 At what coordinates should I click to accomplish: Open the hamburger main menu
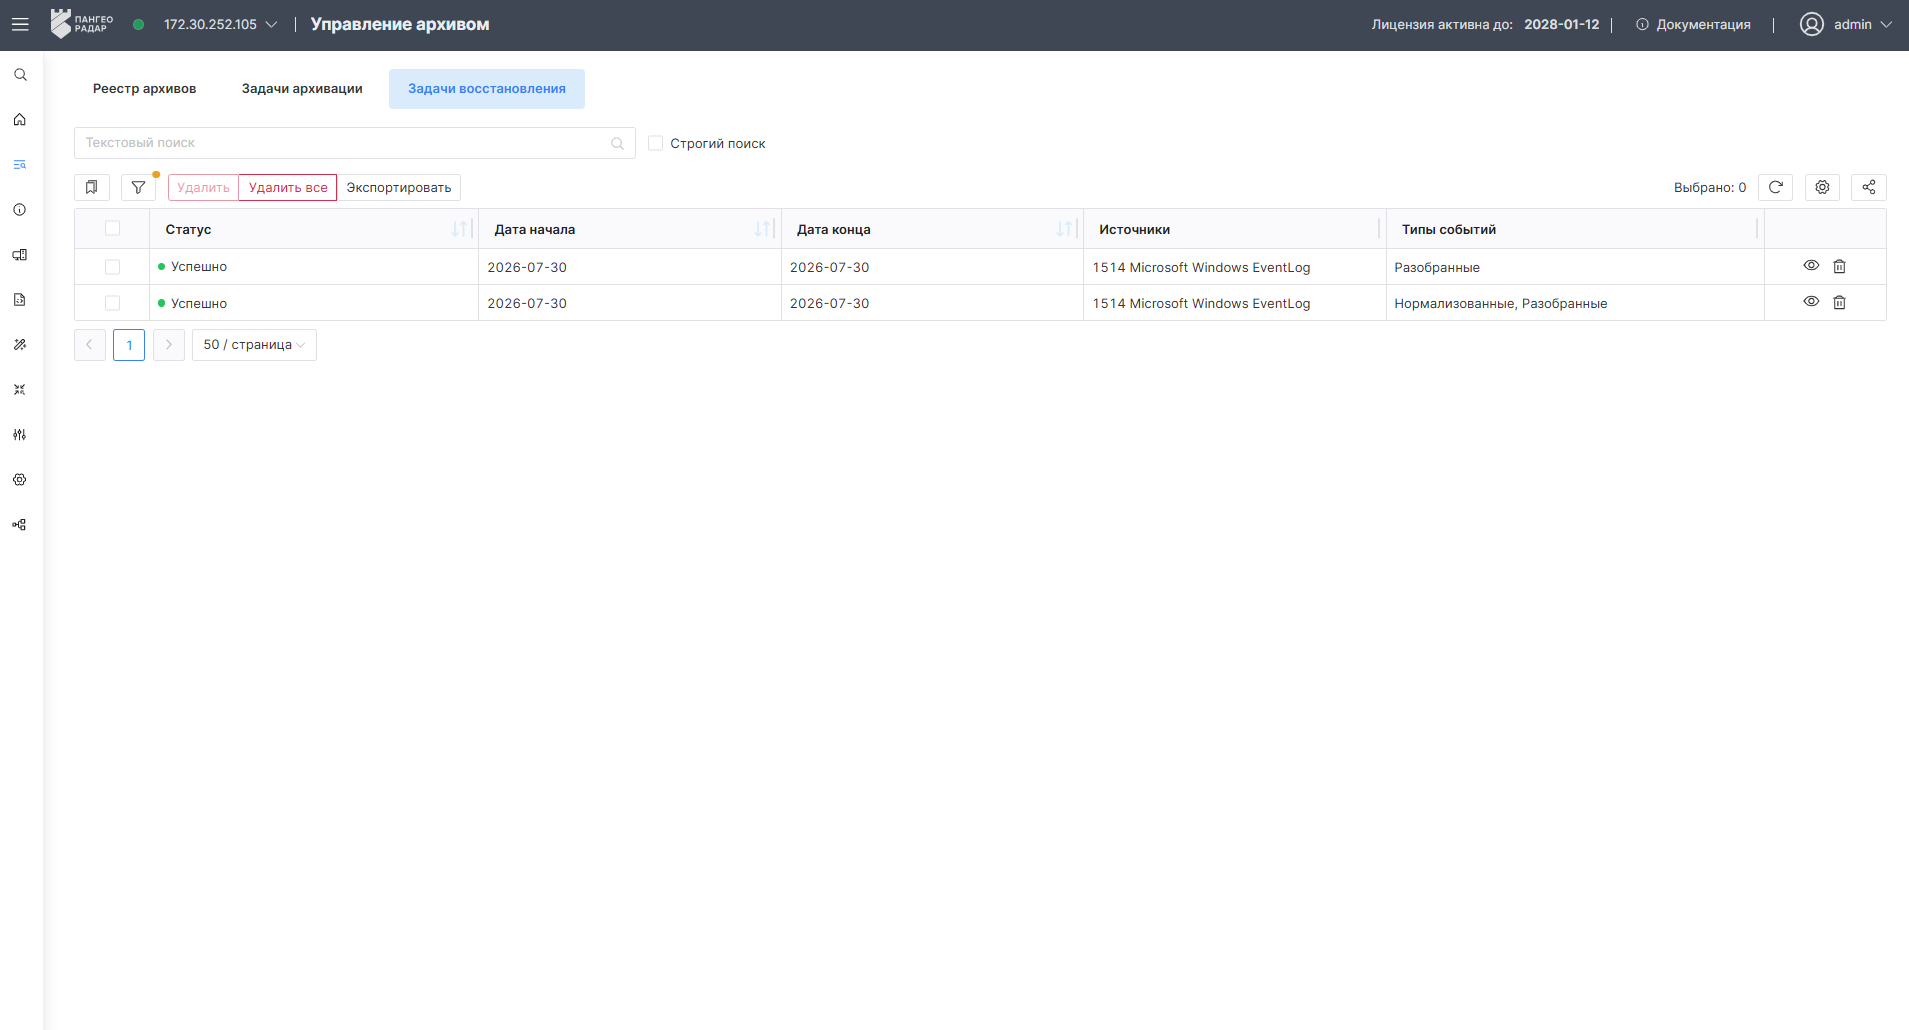tap(20, 25)
